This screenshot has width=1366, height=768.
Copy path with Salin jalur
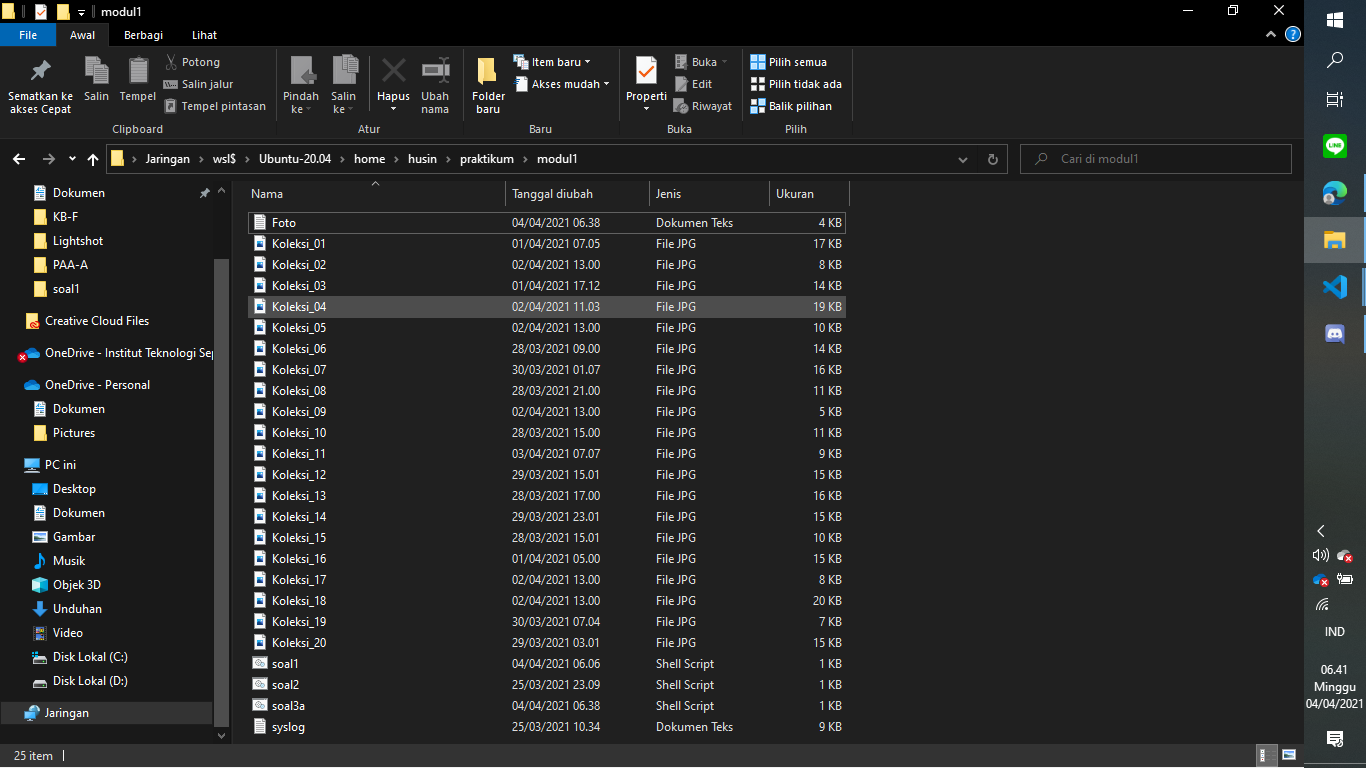coord(199,84)
